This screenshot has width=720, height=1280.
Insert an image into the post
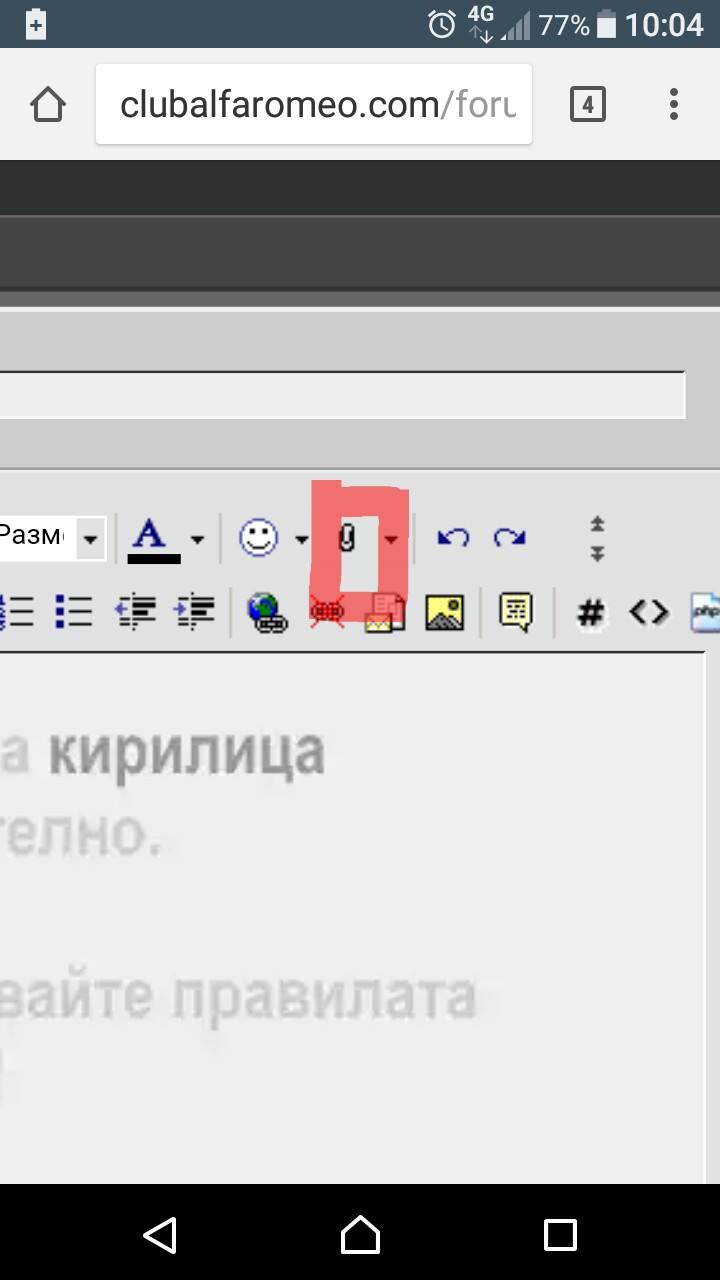click(444, 611)
